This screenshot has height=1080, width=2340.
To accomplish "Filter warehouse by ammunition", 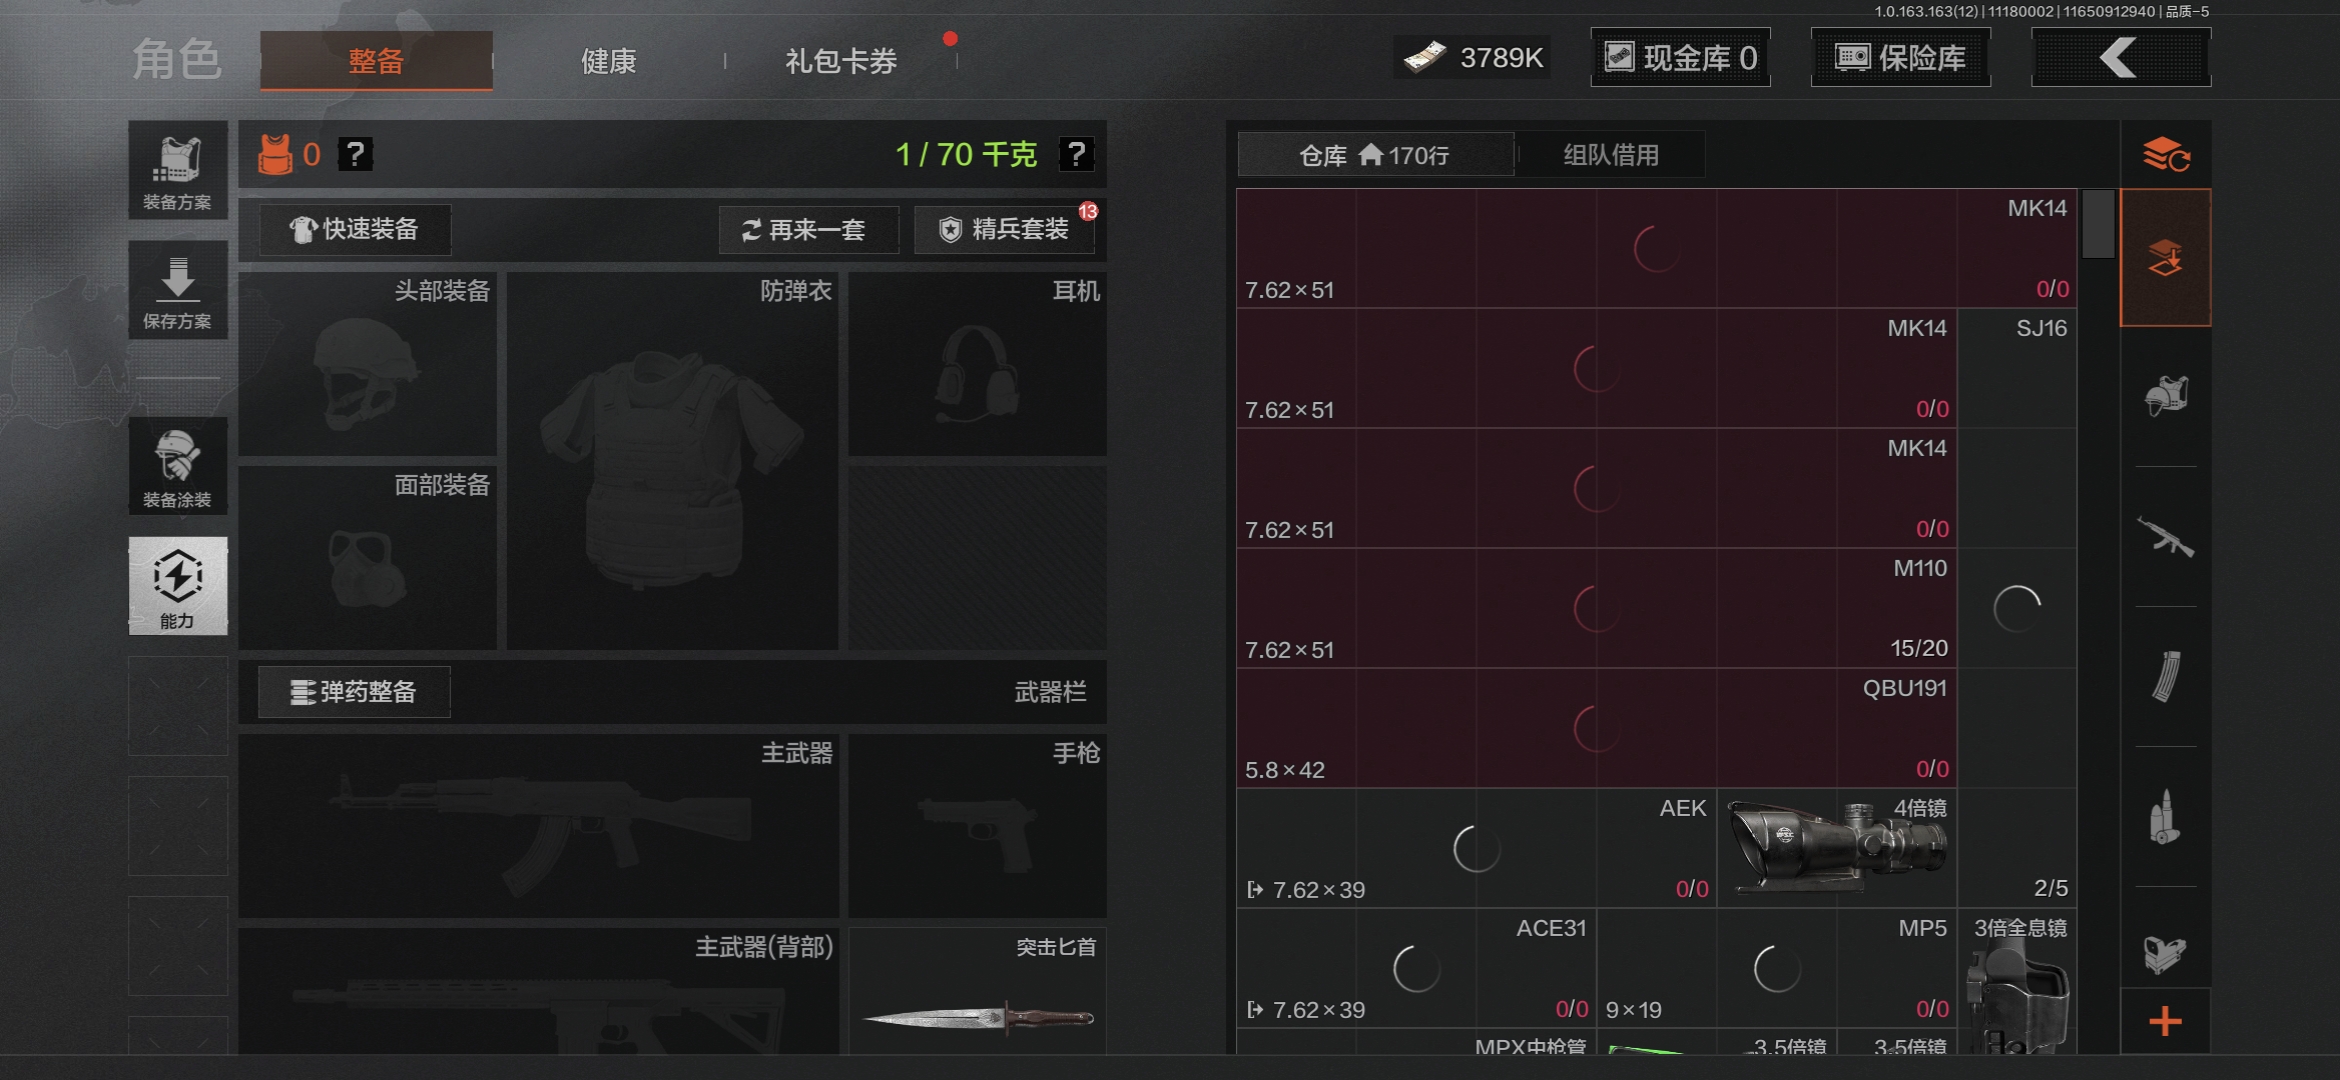I will click(2167, 815).
